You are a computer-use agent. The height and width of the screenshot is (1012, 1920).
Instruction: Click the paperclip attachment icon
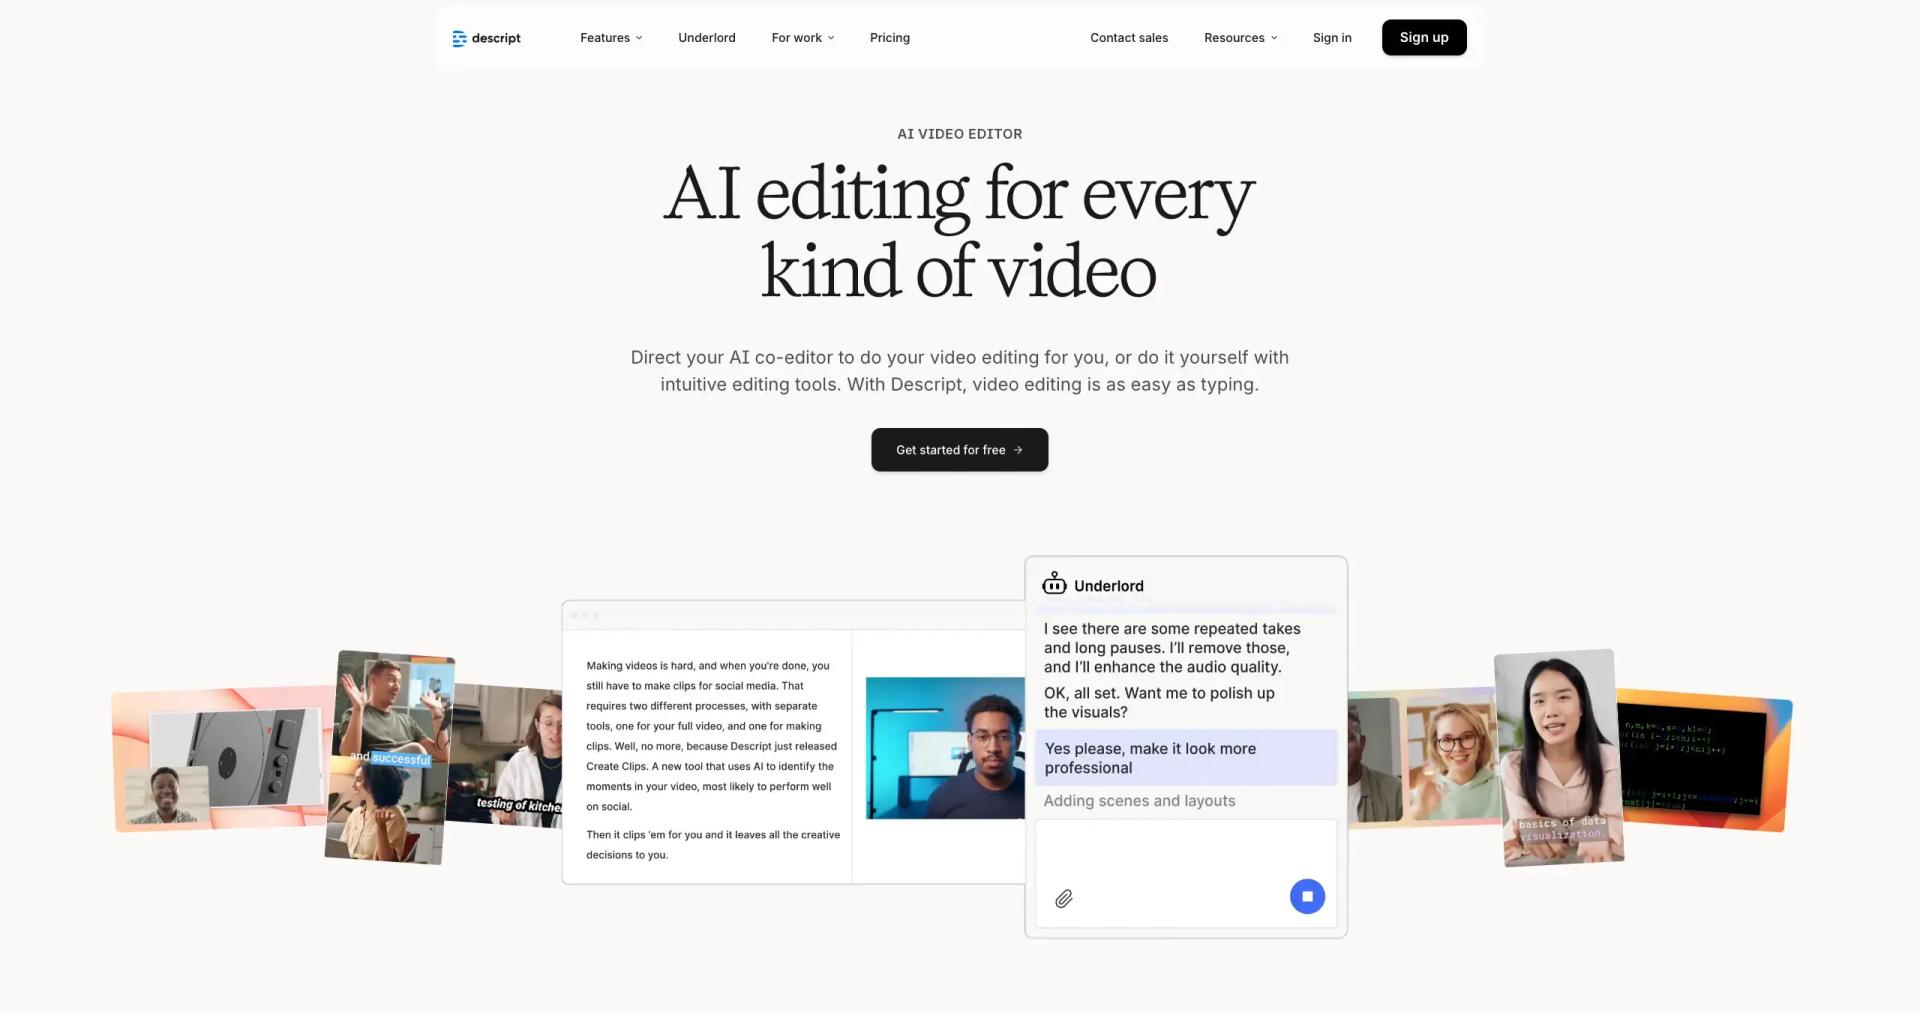[x=1064, y=898]
